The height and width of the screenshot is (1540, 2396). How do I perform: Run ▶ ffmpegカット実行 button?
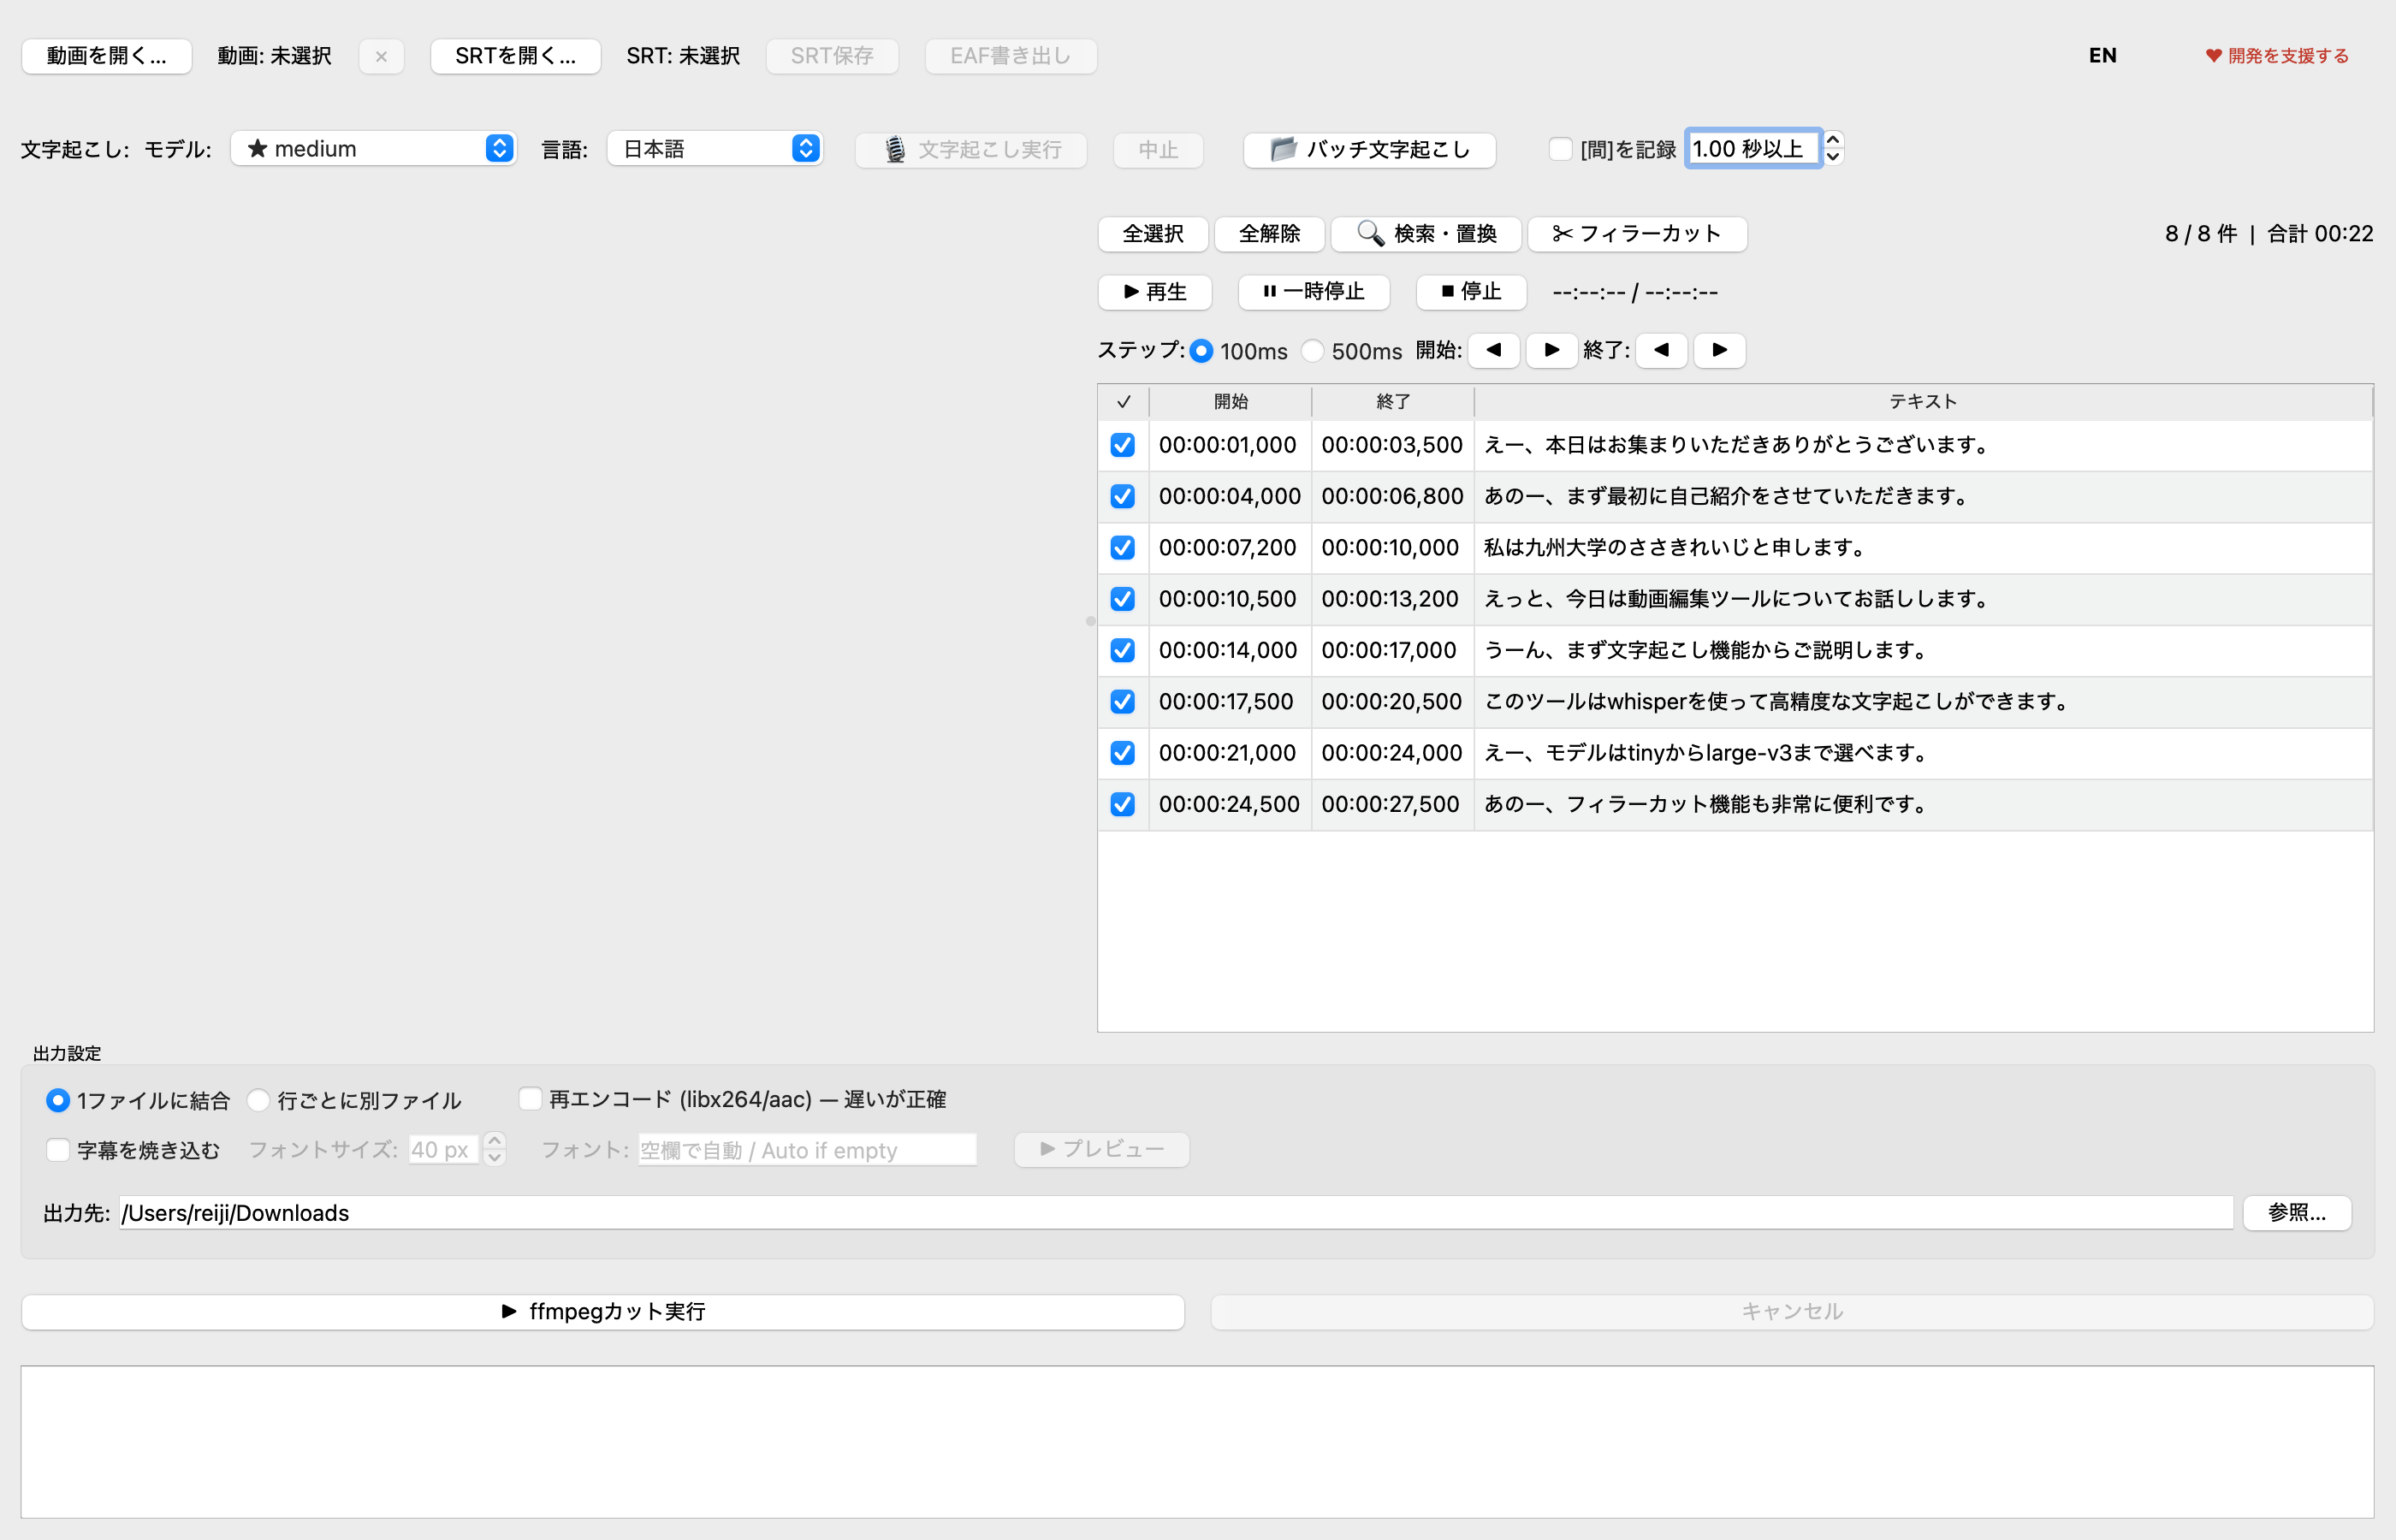pos(603,1312)
